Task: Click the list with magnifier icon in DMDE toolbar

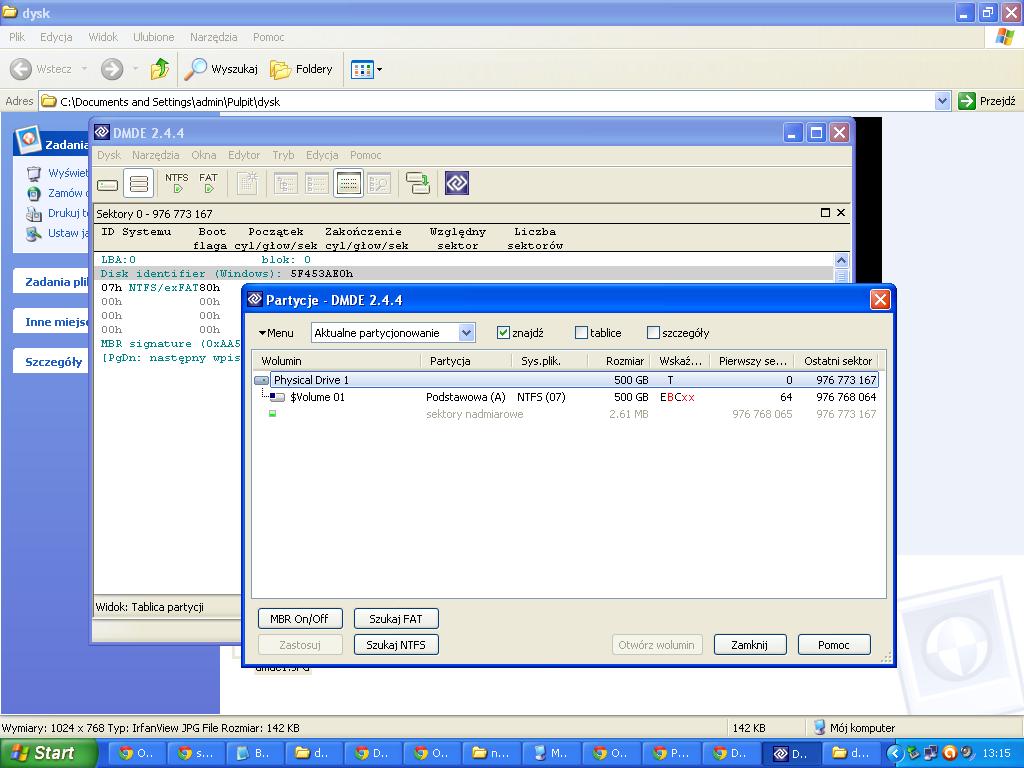Action: click(x=379, y=184)
